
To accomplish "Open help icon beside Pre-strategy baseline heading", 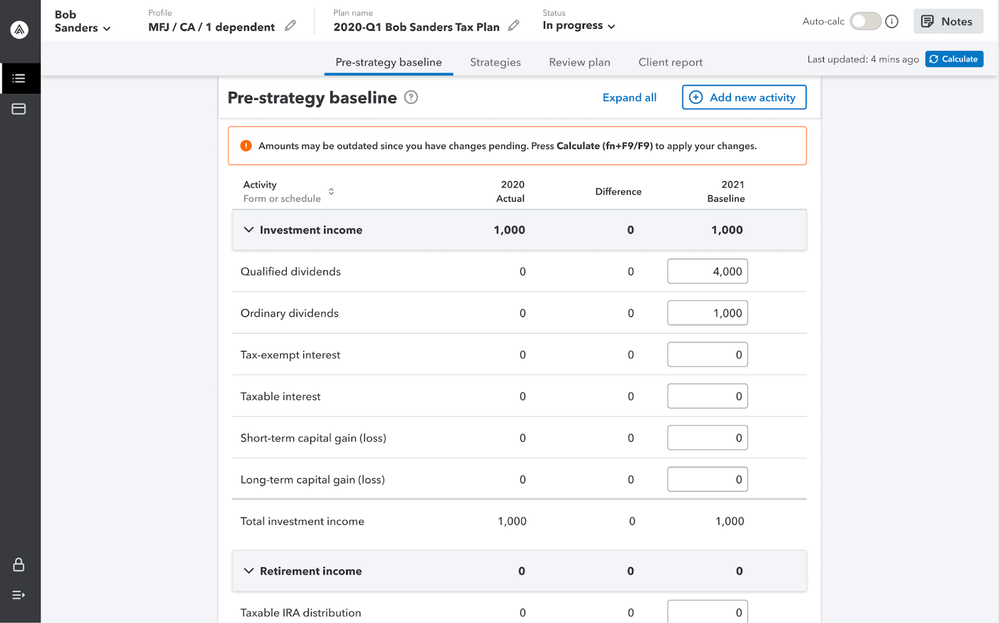I will click(x=411, y=98).
